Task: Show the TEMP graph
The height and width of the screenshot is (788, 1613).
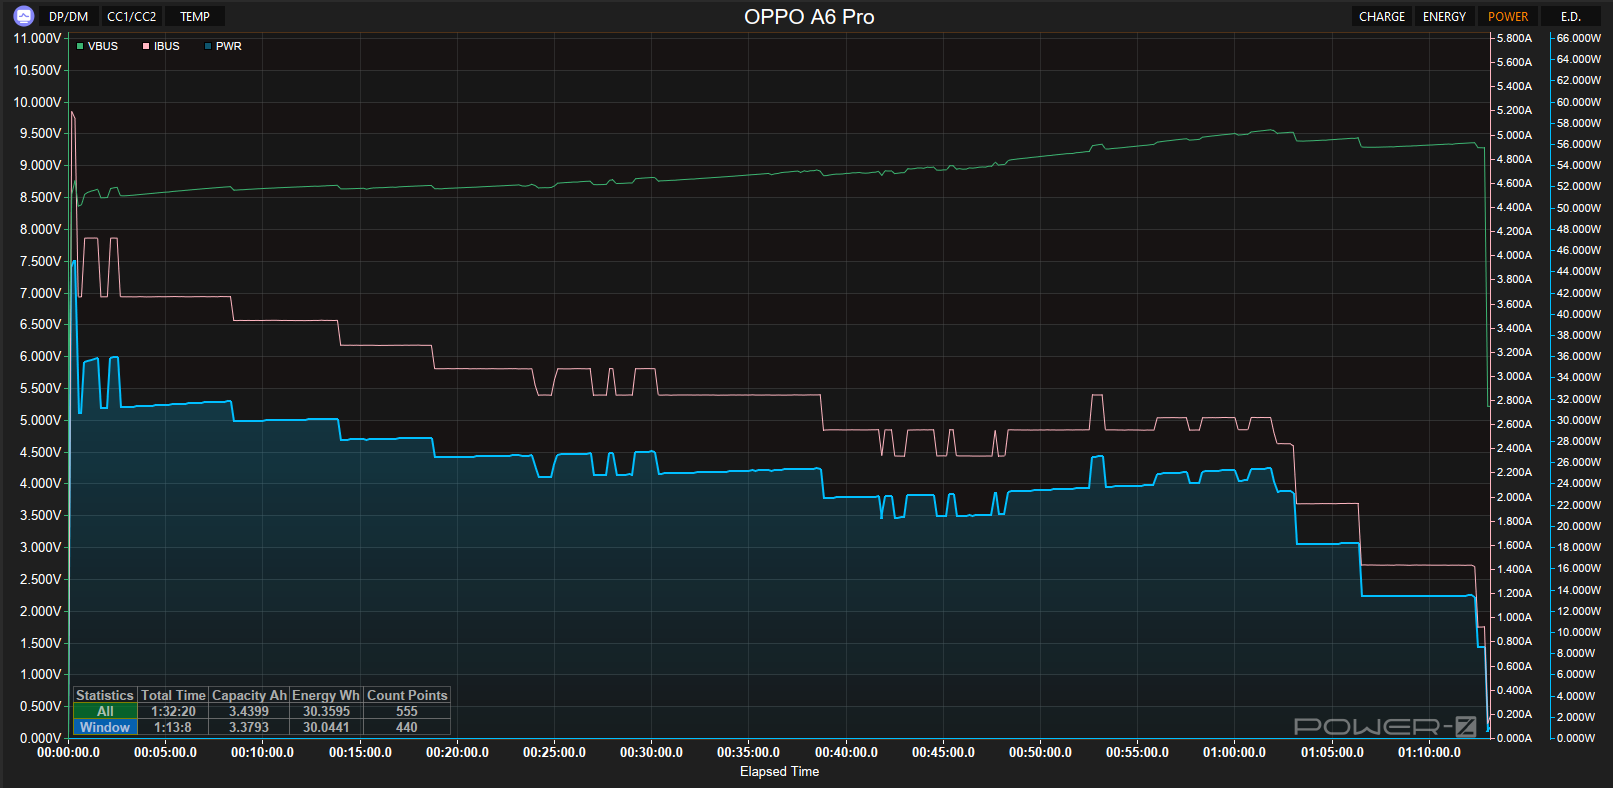Action: coord(195,17)
